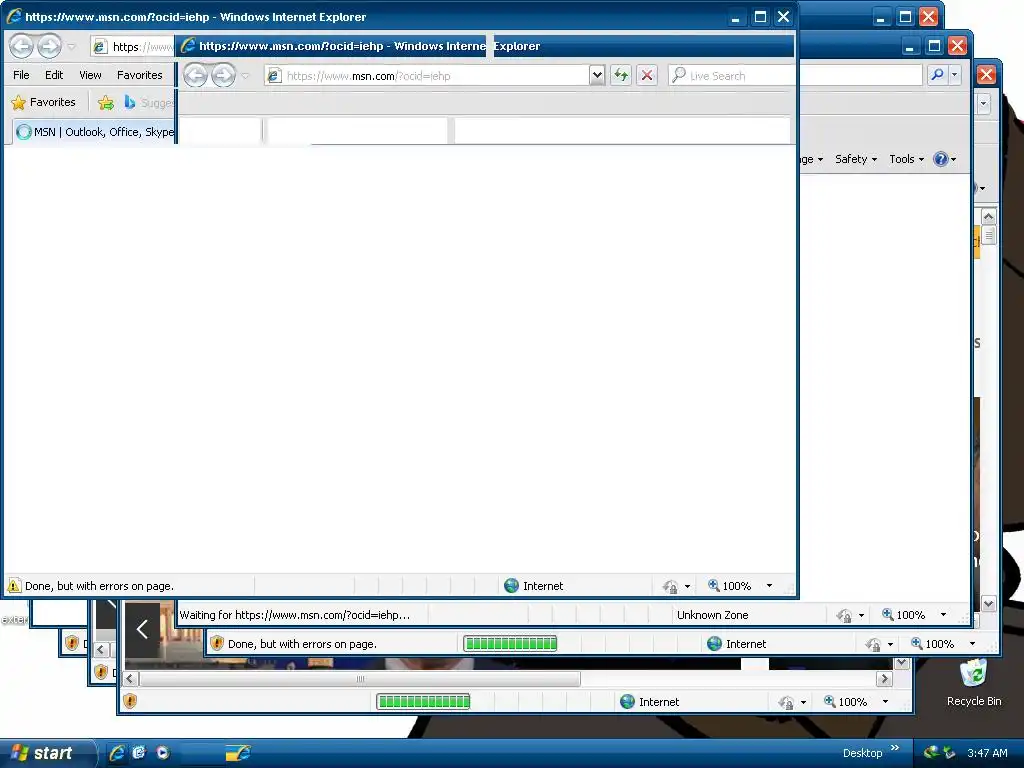Click ie icon in front window title bar

(x=14, y=16)
